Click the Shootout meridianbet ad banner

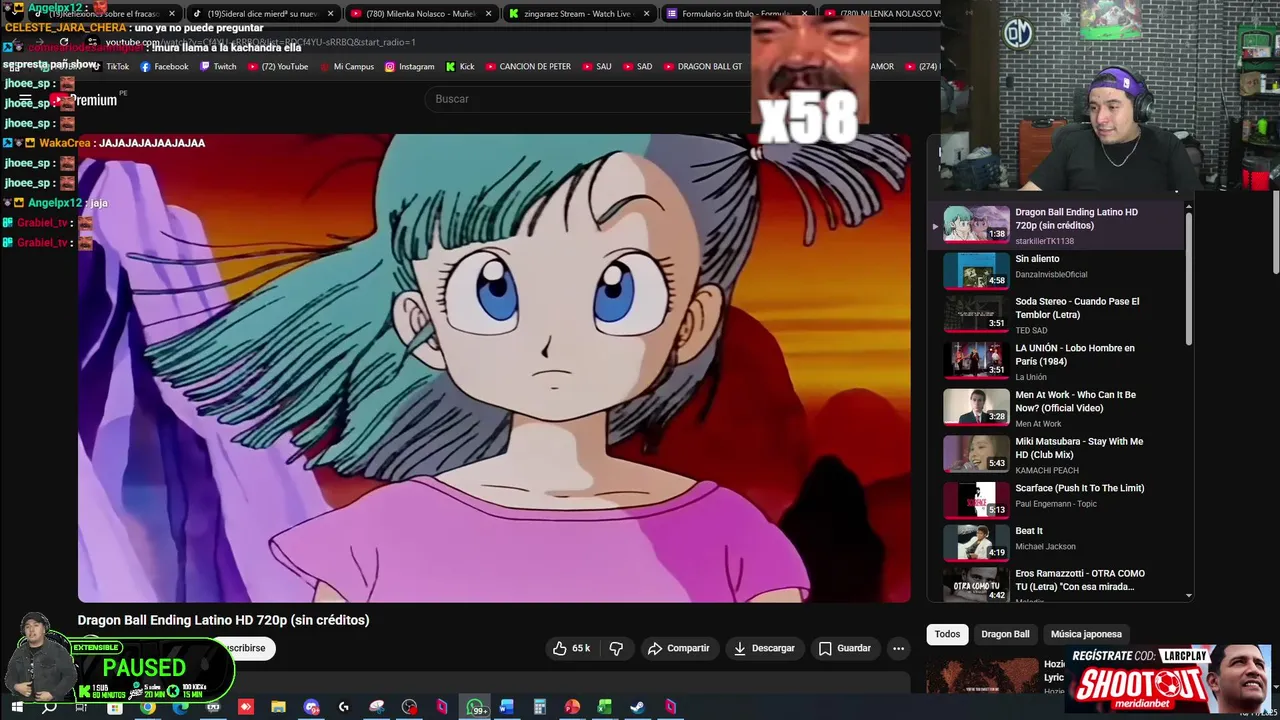[1170, 678]
